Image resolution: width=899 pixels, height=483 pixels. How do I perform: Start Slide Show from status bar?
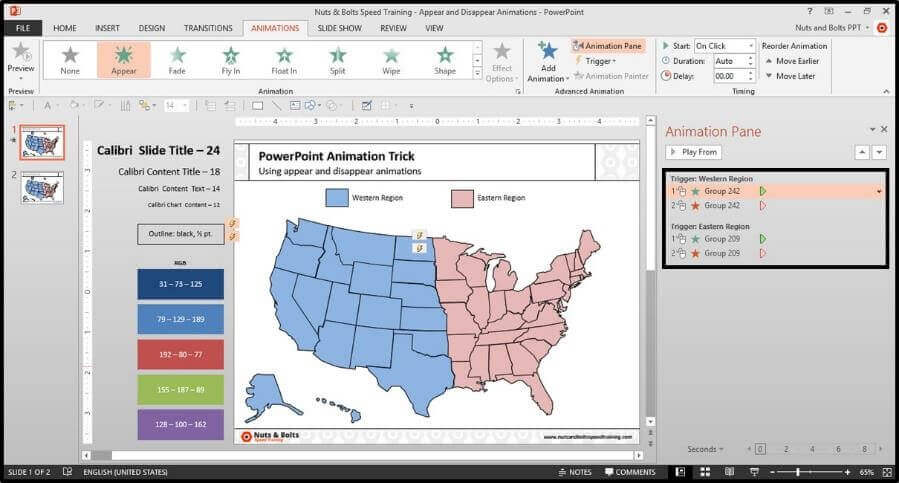(x=755, y=472)
